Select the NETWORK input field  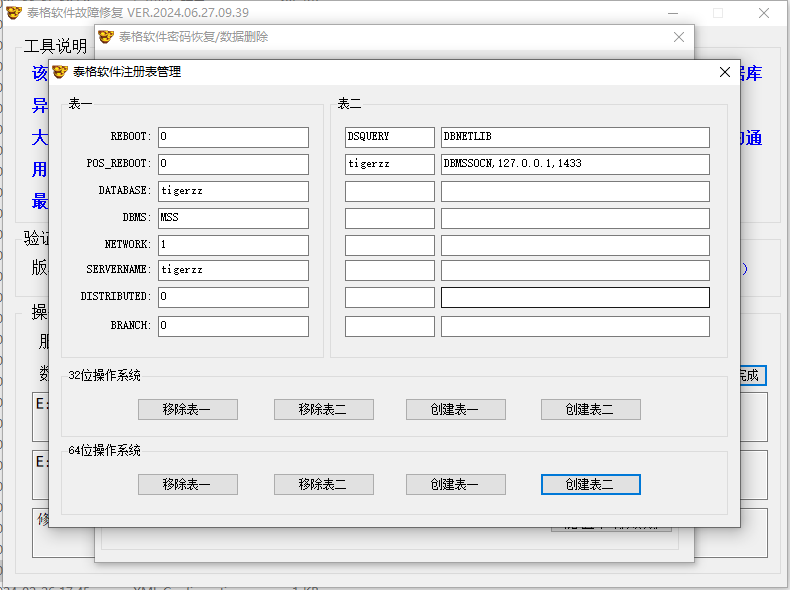(232, 245)
